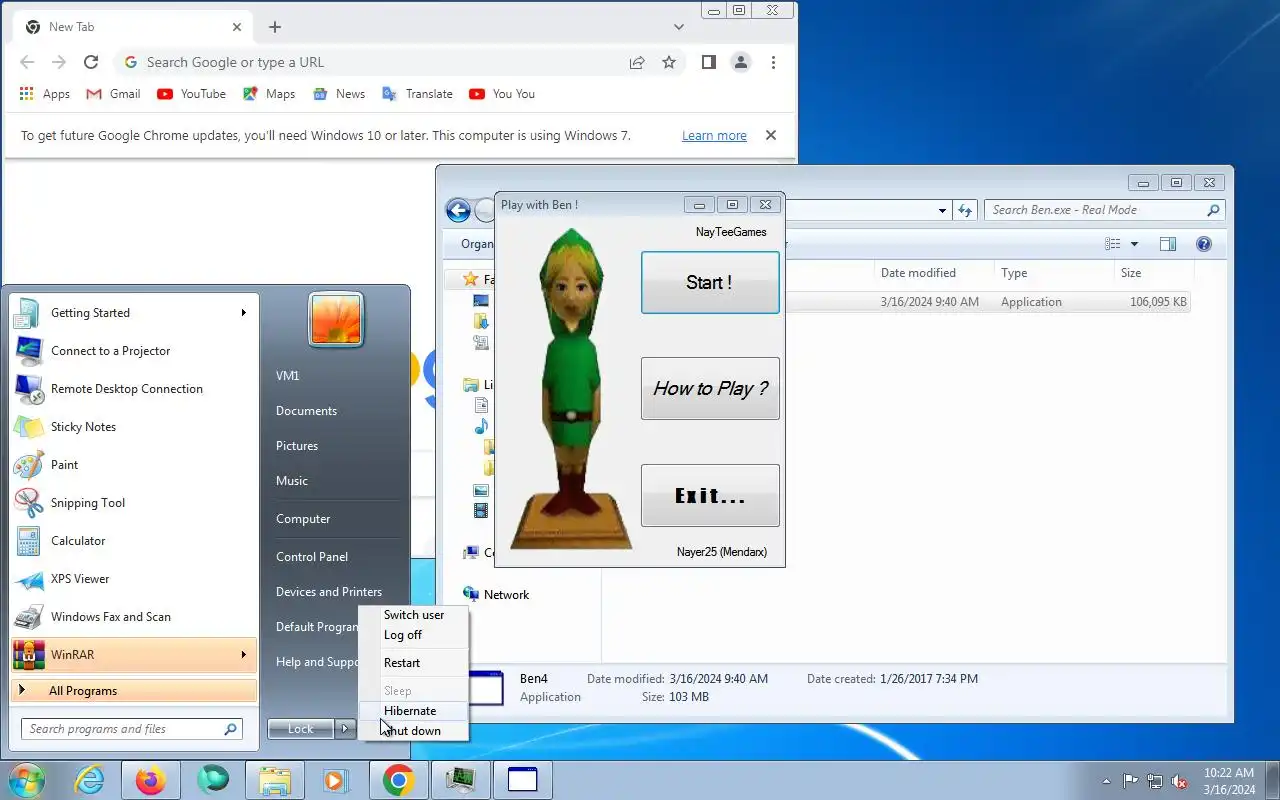Collapse the power options arrow beside Lock
The height and width of the screenshot is (800, 1280).
[x=345, y=729]
